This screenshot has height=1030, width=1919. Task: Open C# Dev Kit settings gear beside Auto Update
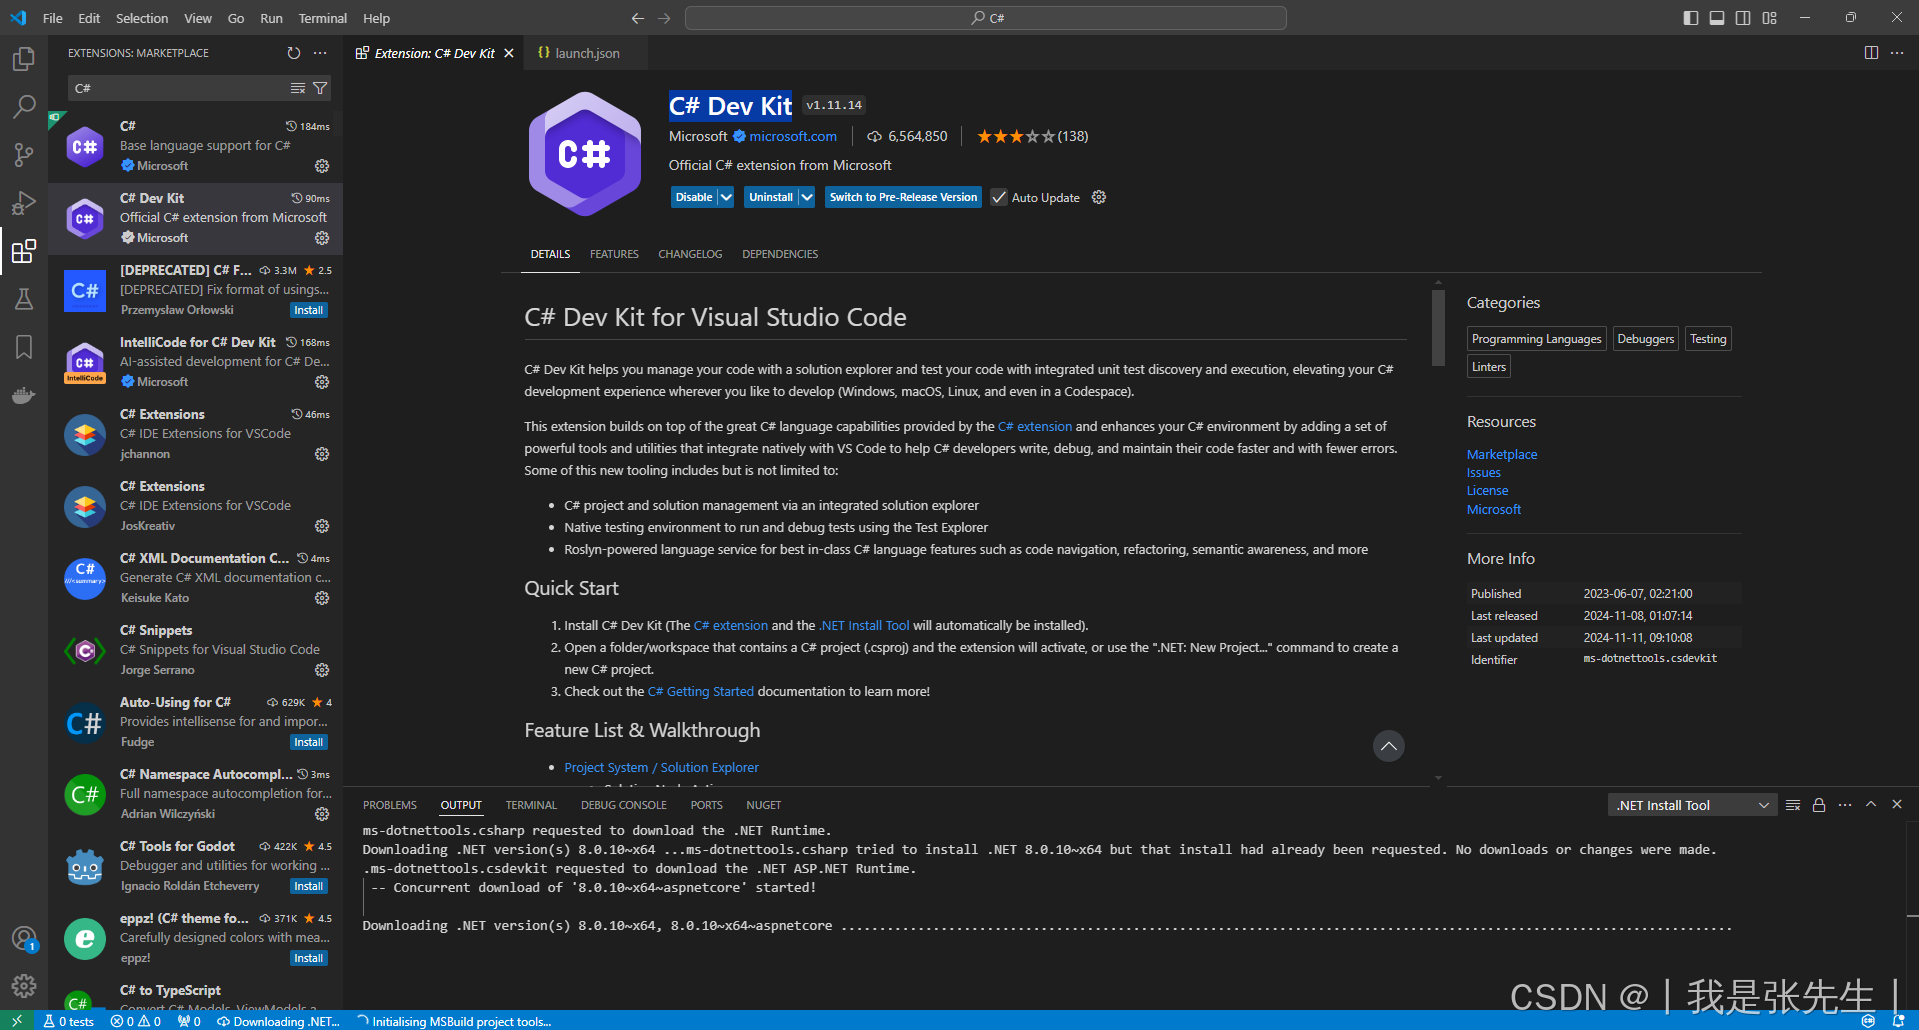1099,197
